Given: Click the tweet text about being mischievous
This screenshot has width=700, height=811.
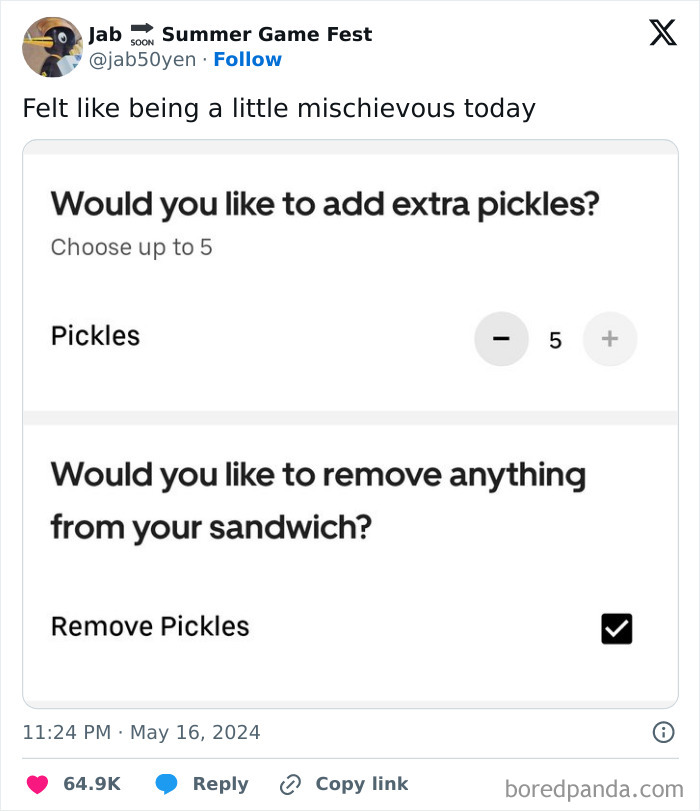Looking at the screenshot, I should click(279, 108).
